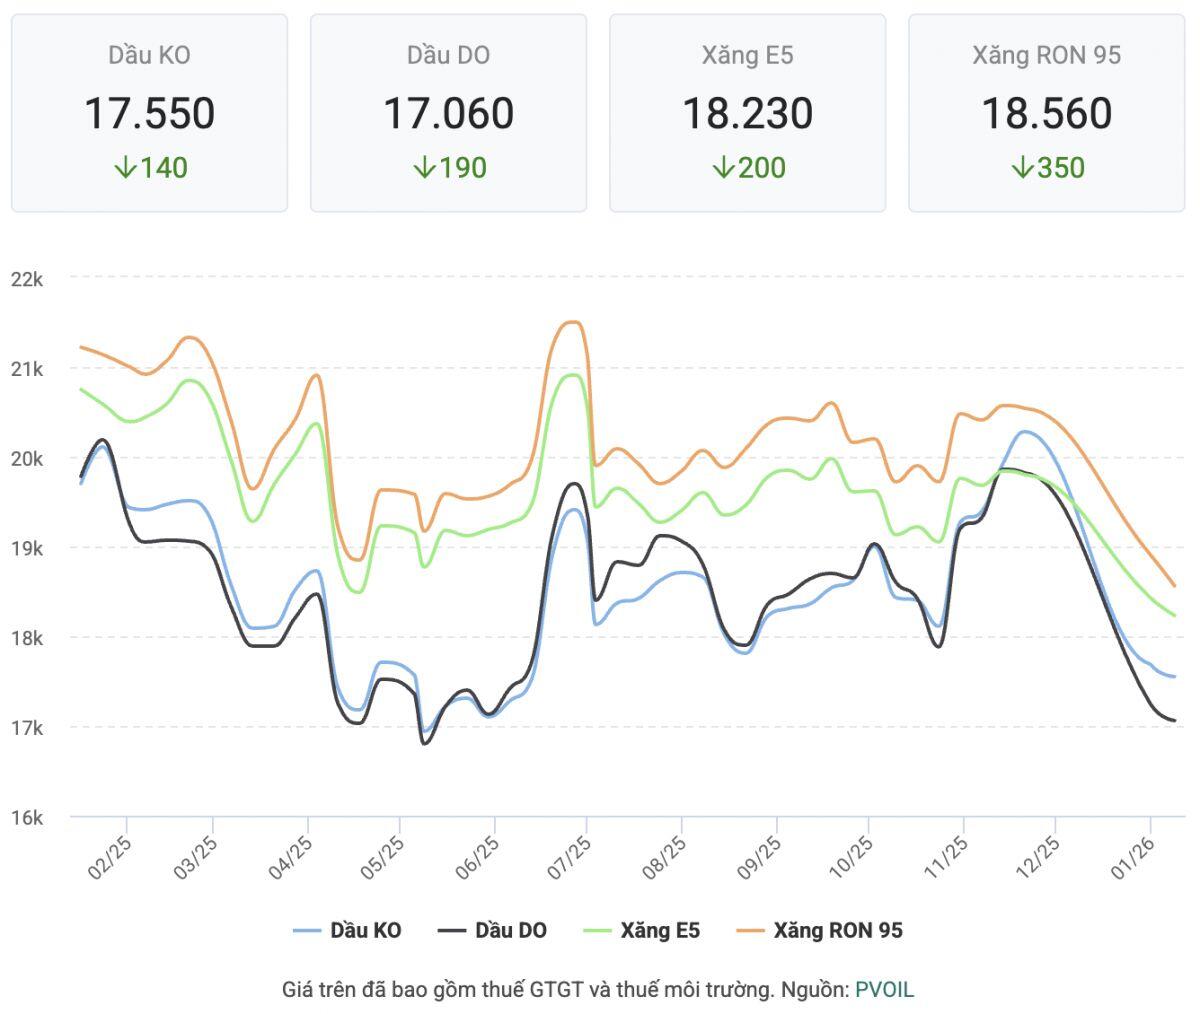Image resolution: width=1200 pixels, height=1014 pixels.
Task: Click the Dầu KO price card
Action: pos(149,112)
